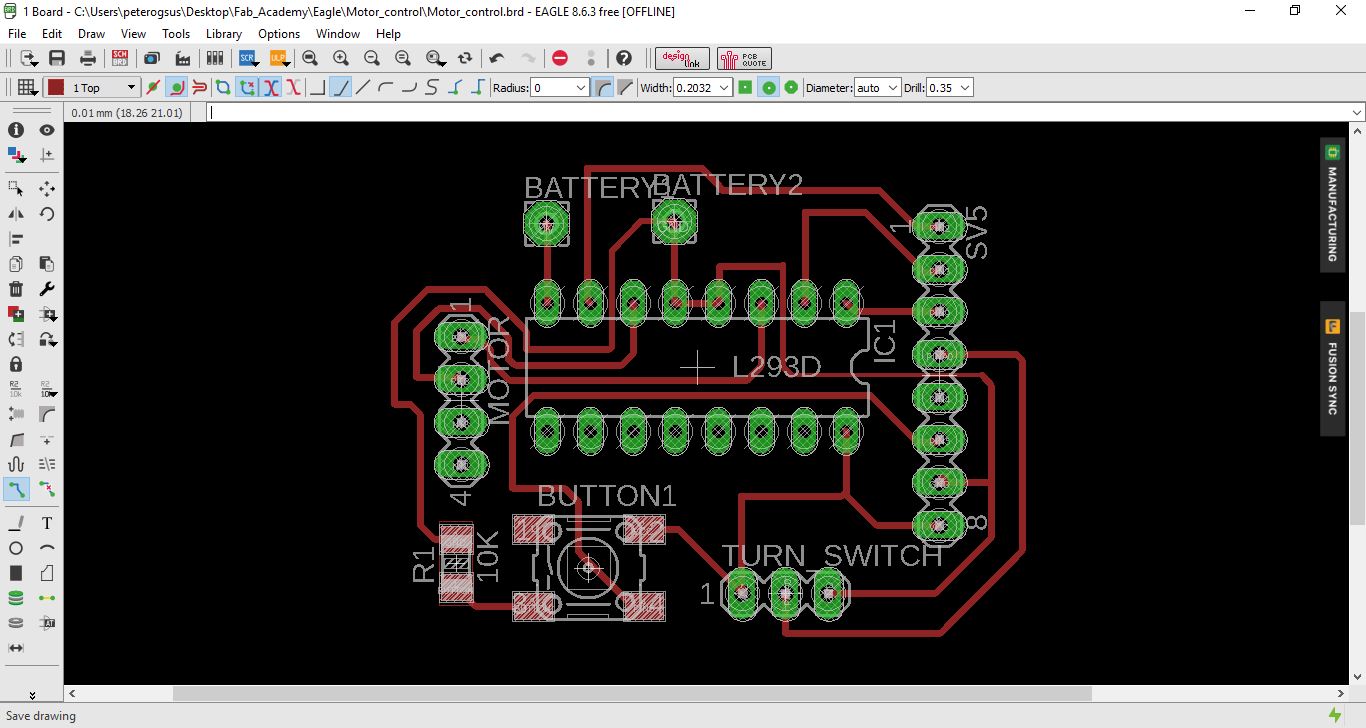Expand the left toolbar overflow chevron
This screenshot has height=728, width=1366.
(32, 694)
